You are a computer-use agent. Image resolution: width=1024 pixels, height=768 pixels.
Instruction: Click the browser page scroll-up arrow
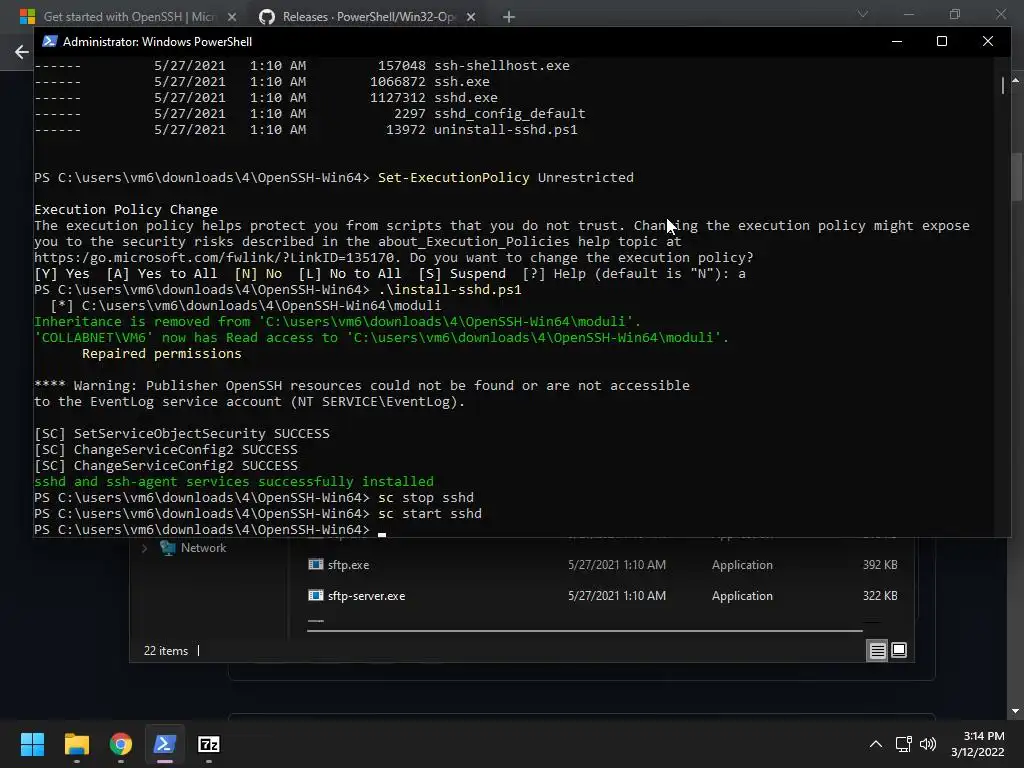tap(1015, 80)
